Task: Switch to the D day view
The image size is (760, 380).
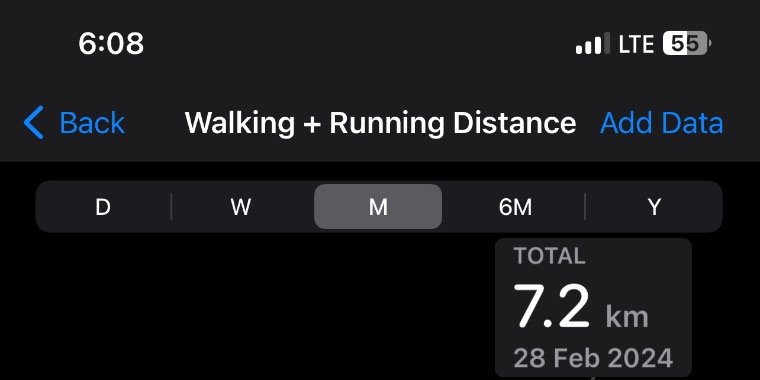Action: point(103,207)
